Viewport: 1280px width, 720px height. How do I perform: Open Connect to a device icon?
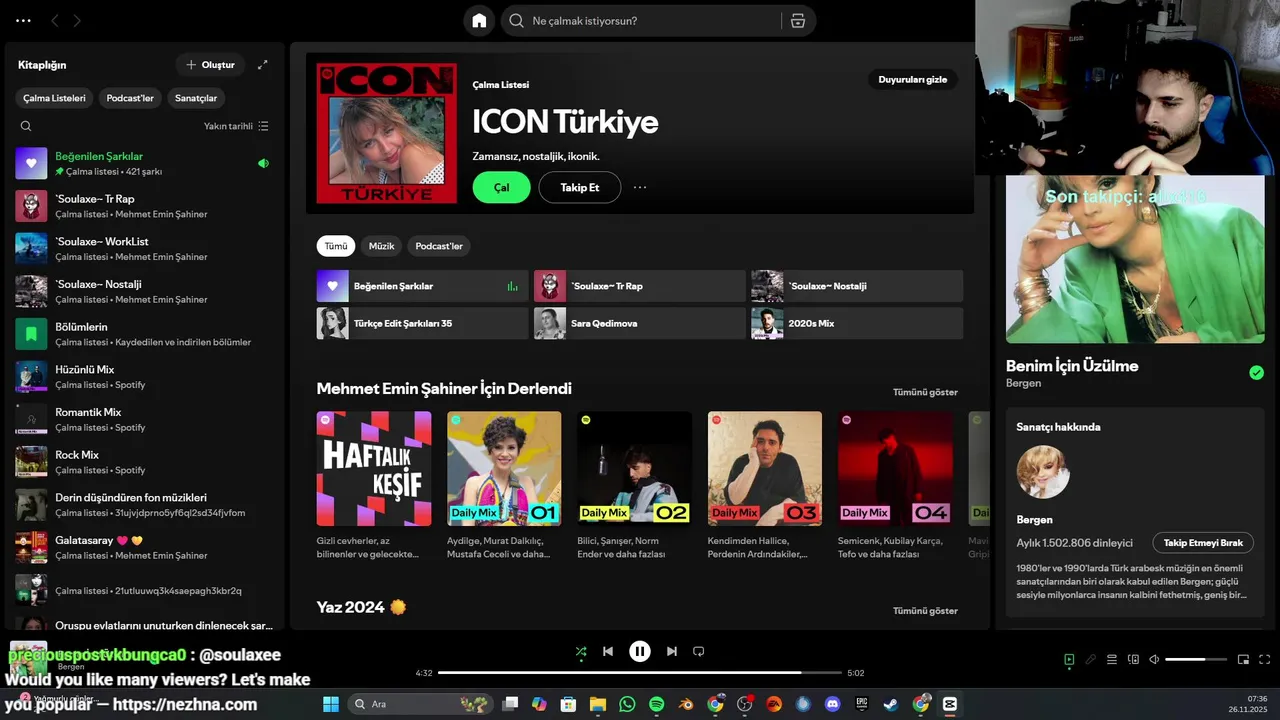(1133, 659)
